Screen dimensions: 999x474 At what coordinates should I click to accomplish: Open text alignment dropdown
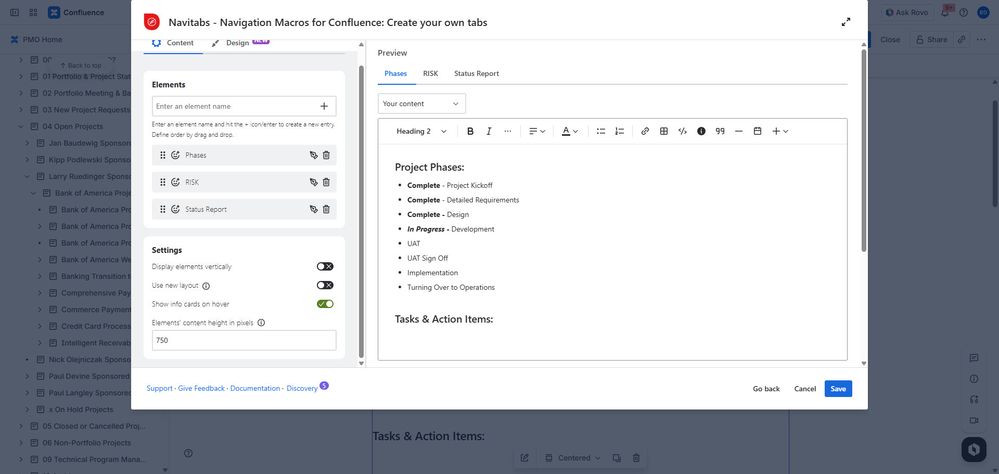(x=537, y=131)
